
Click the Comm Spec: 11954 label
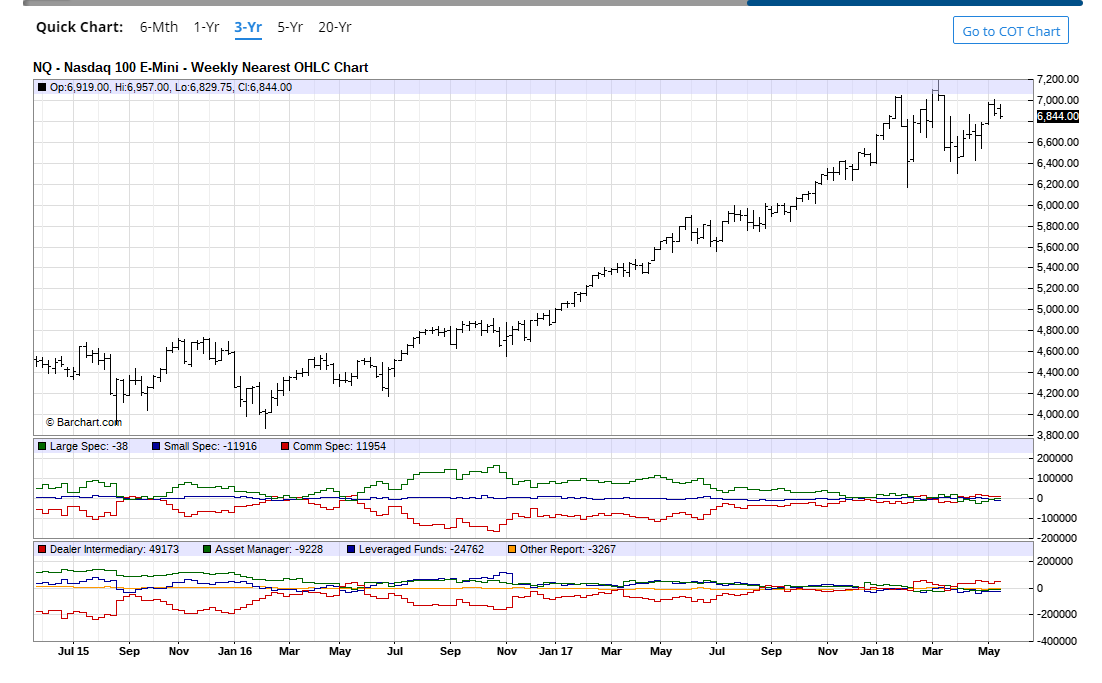[x=339, y=446]
